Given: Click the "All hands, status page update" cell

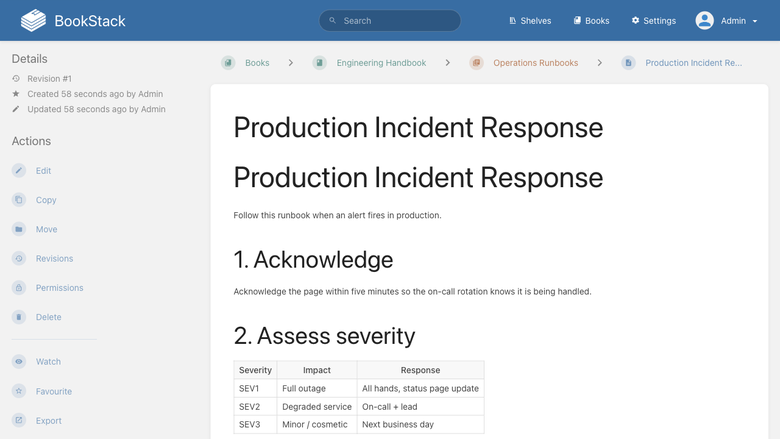Looking at the screenshot, I should [x=420, y=388].
